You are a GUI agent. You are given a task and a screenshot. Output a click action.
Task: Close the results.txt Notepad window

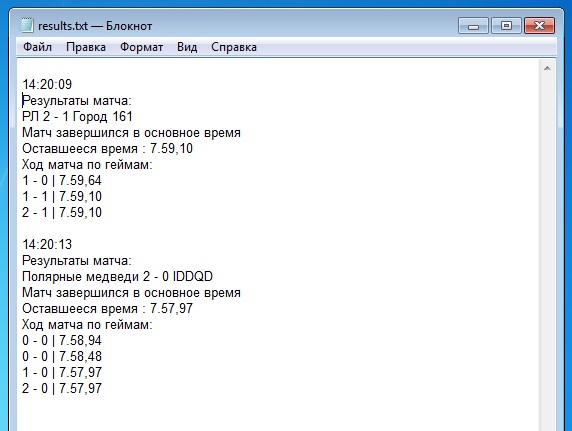pyautogui.click(x=539, y=26)
